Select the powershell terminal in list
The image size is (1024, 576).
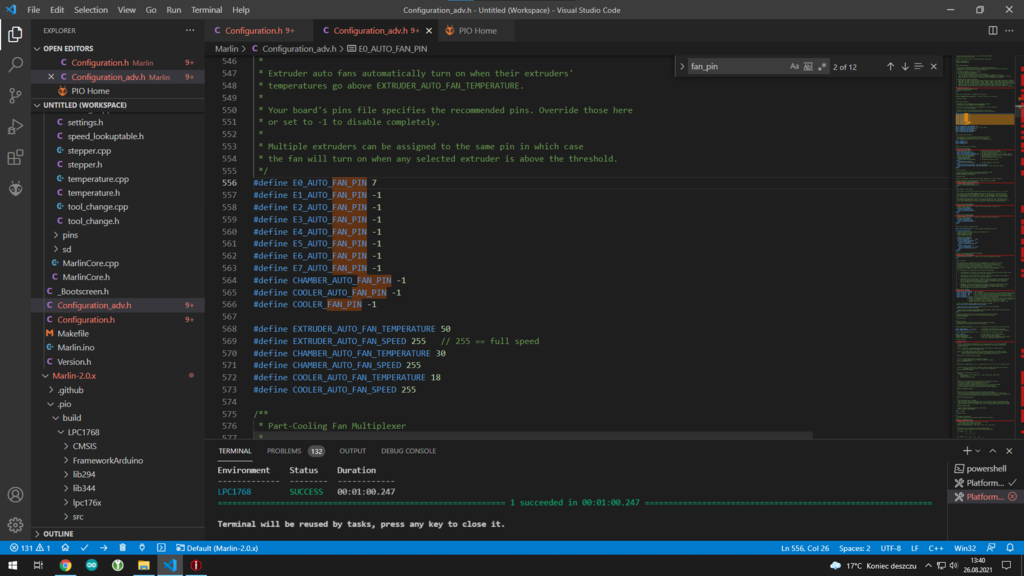[x=984, y=468]
